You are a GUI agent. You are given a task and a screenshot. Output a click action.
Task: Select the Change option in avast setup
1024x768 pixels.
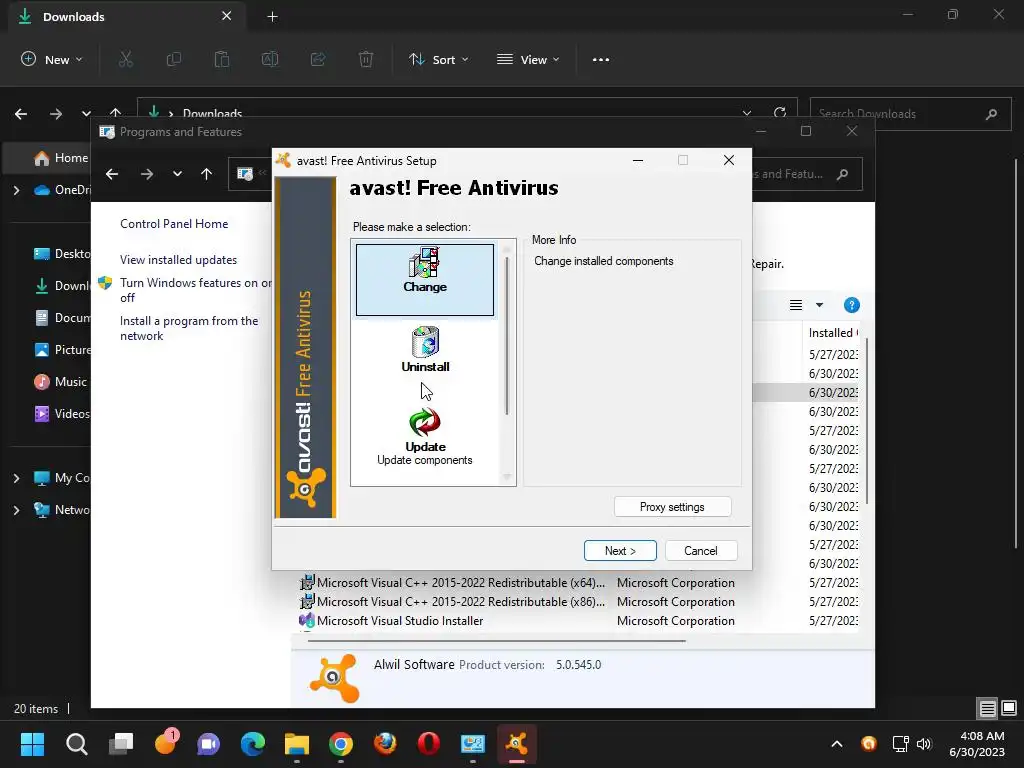coord(424,280)
